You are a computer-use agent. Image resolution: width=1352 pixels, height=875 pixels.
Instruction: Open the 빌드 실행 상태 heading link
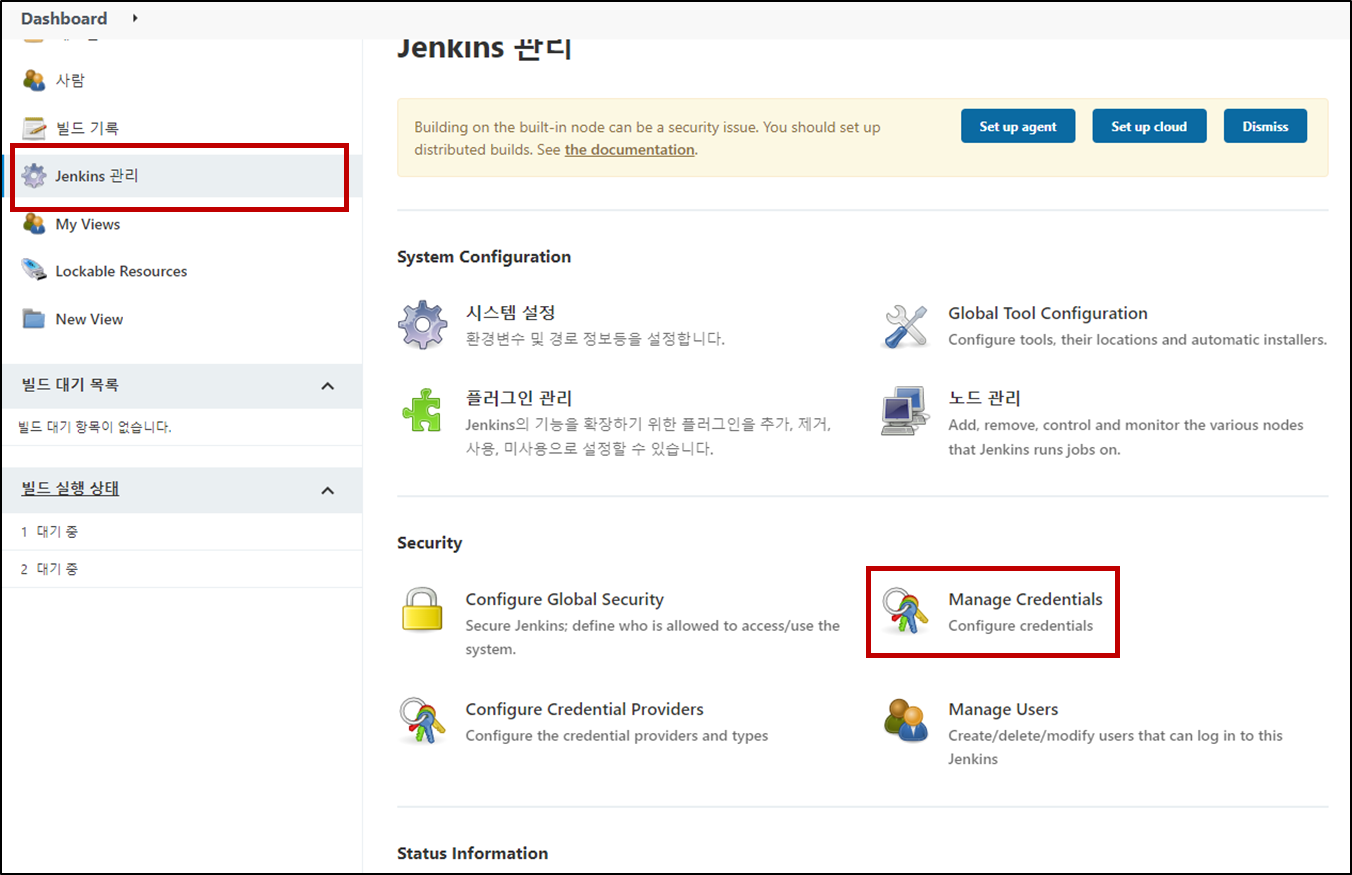(70, 489)
